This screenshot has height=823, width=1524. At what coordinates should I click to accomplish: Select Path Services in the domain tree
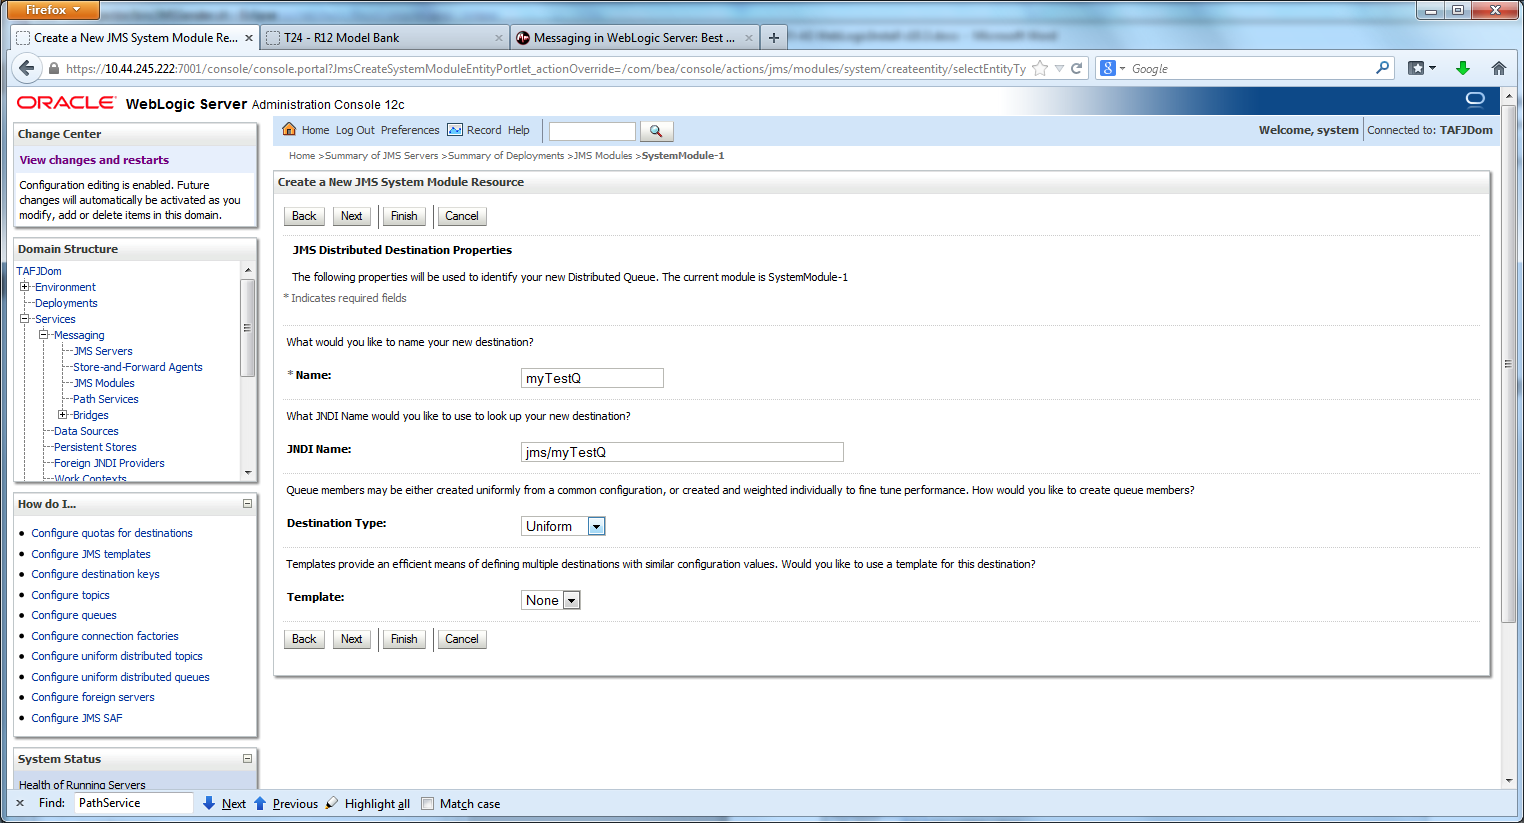coord(106,399)
